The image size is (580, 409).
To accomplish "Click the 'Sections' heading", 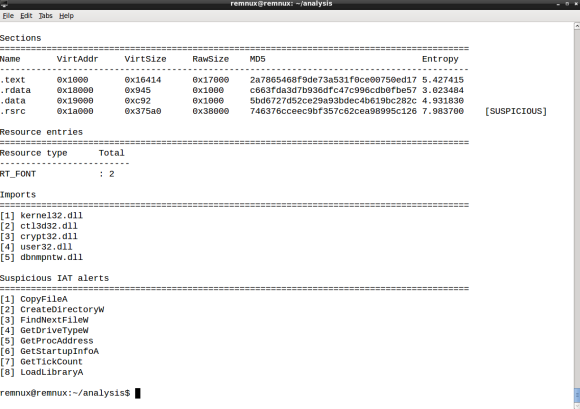I will pos(21,38).
